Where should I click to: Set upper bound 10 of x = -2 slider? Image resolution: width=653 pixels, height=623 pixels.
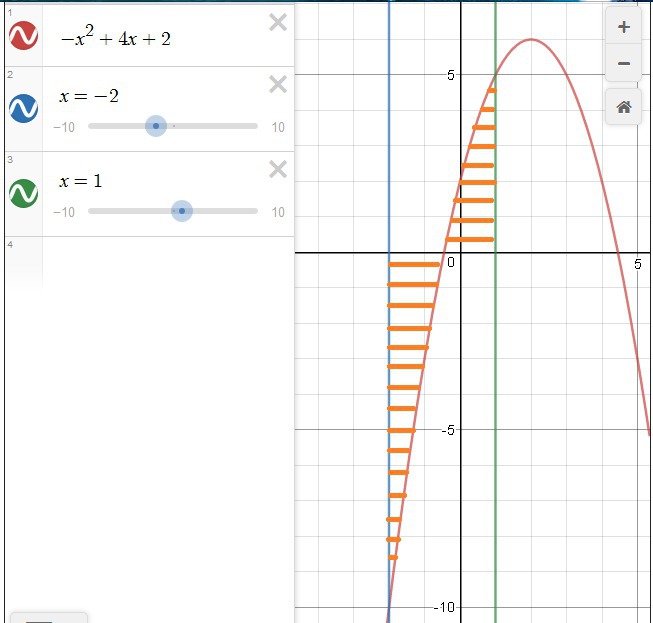(x=278, y=127)
